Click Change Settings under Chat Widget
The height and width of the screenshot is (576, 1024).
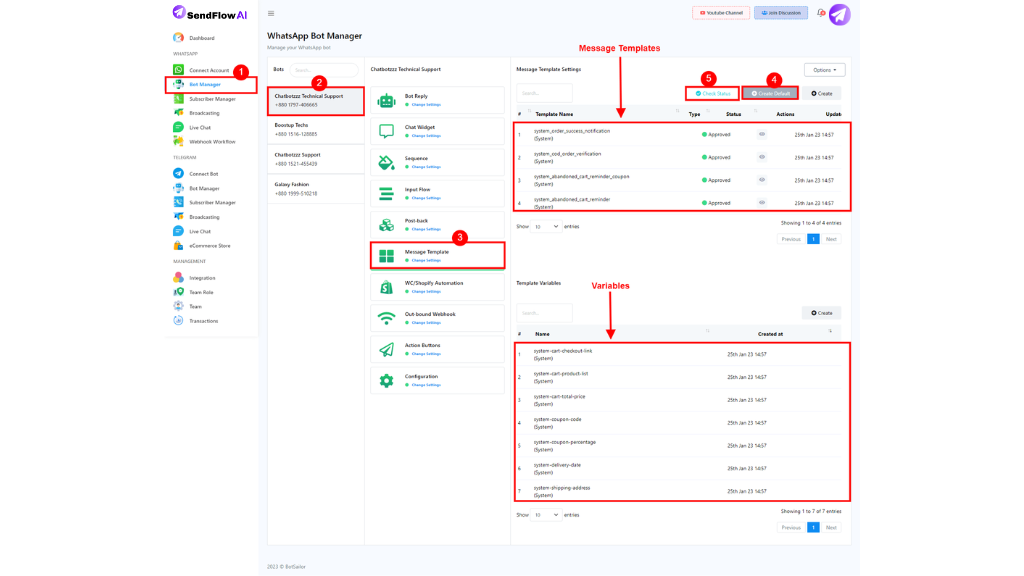coord(426,136)
